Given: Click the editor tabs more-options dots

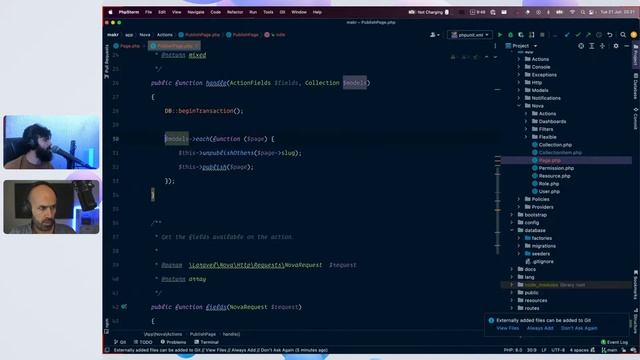Looking at the screenshot, I should coord(495,46).
